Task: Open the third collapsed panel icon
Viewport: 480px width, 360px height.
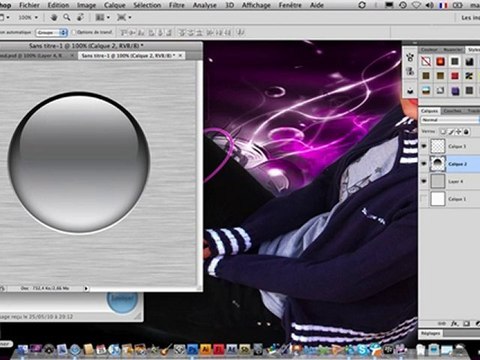Action: pyautogui.click(x=410, y=90)
